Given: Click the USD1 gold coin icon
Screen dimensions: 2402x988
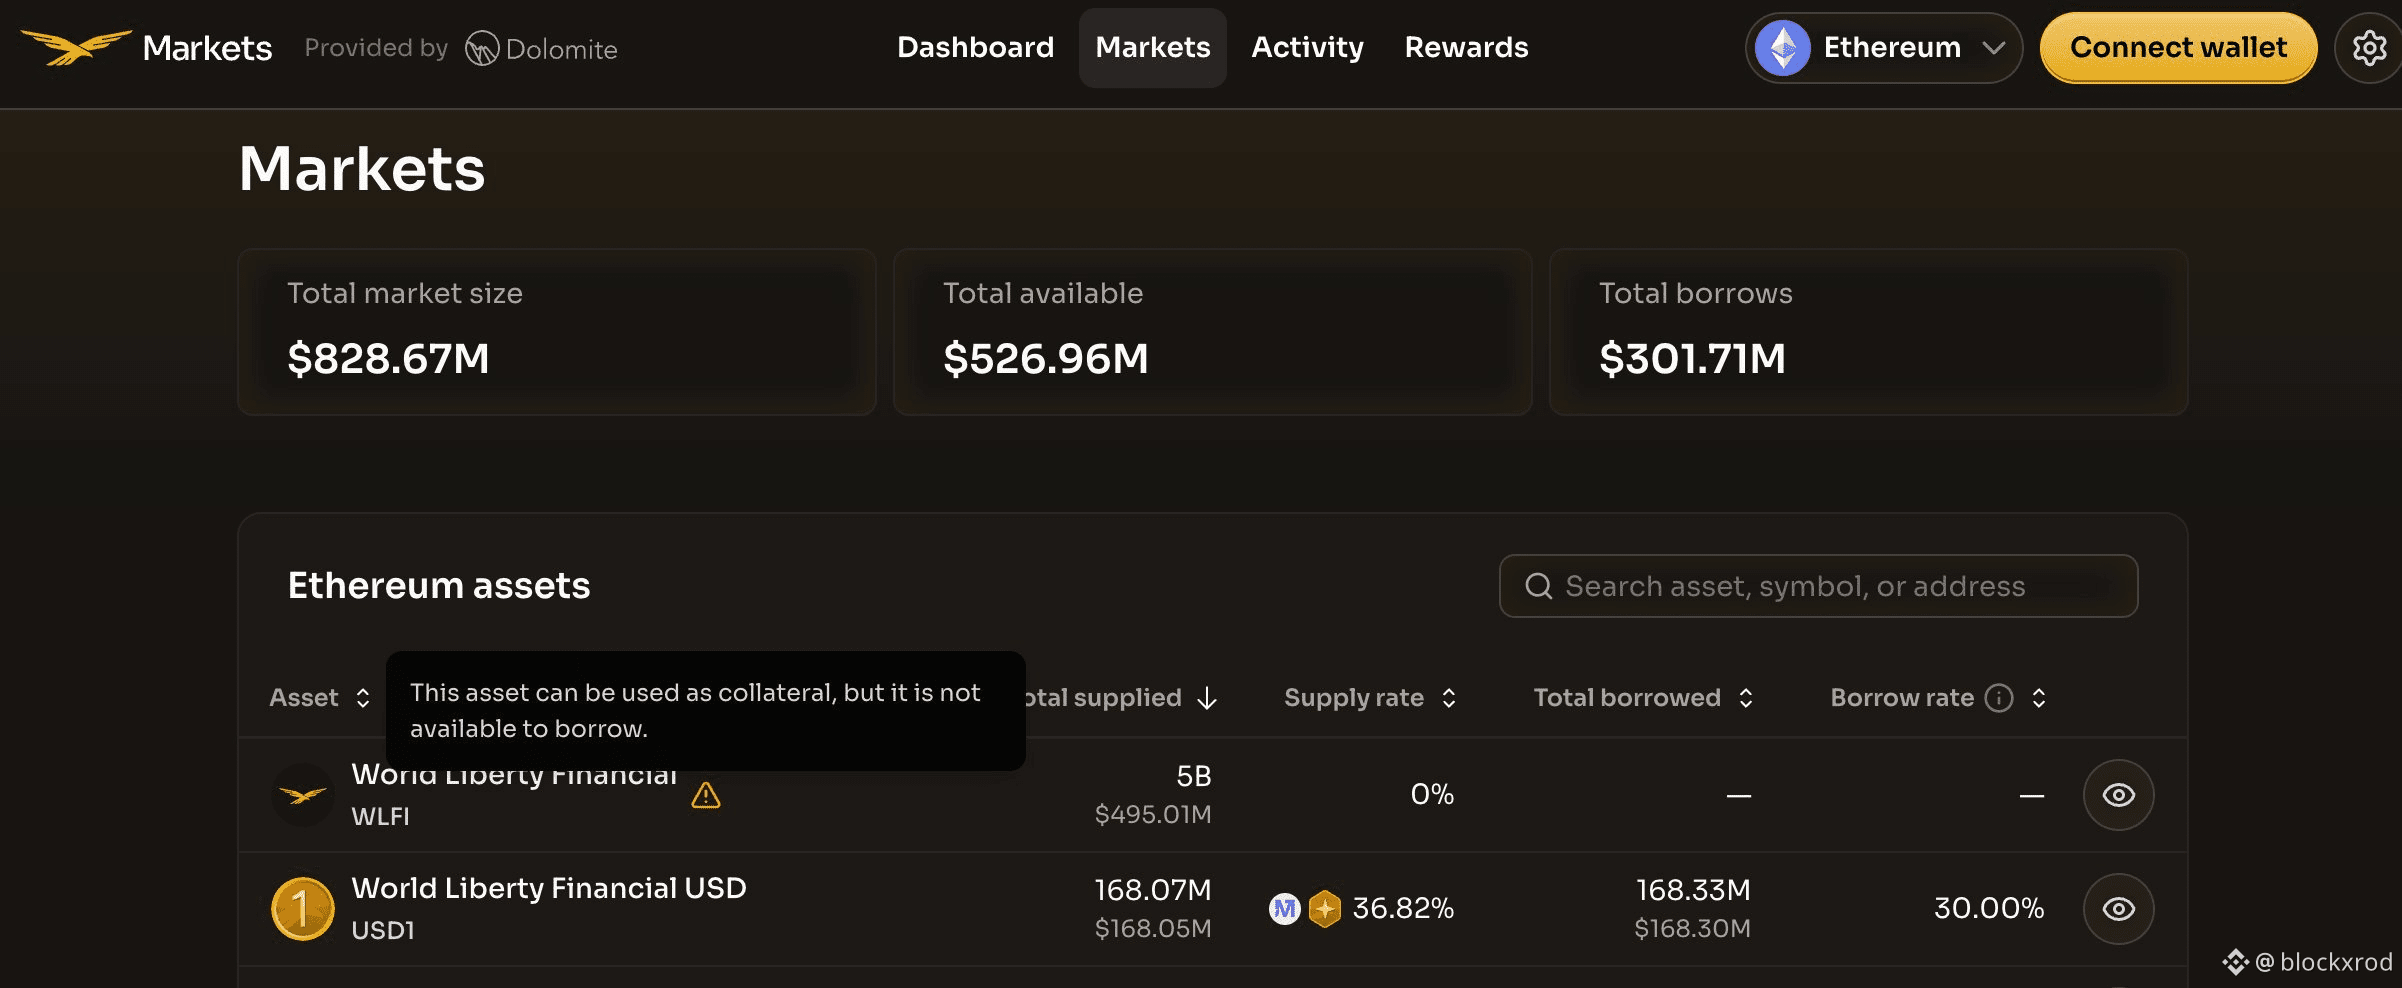Looking at the screenshot, I should [x=303, y=909].
